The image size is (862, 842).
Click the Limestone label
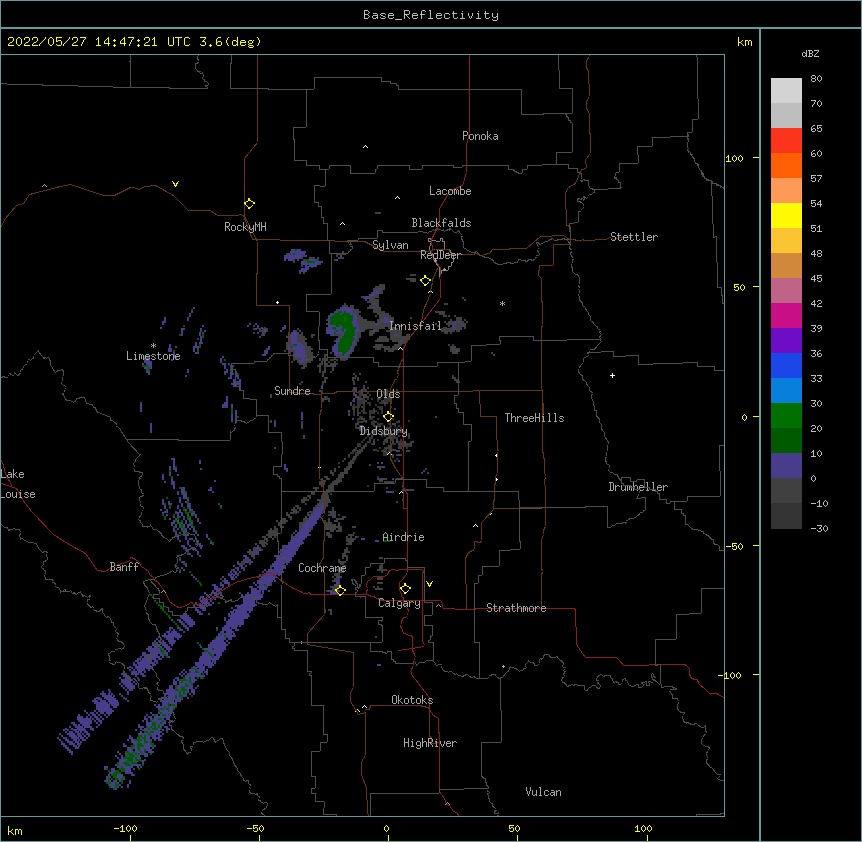(x=153, y=356)
